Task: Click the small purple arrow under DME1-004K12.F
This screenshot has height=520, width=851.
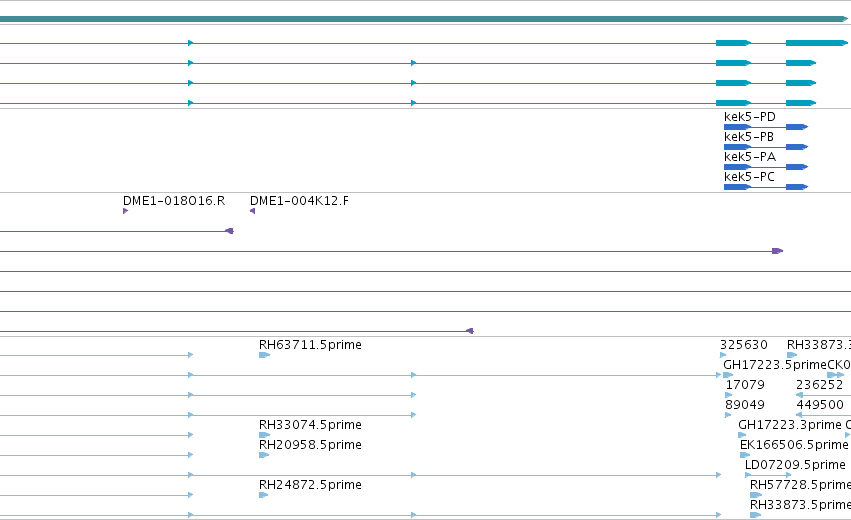Action: (x=252, y=211)
